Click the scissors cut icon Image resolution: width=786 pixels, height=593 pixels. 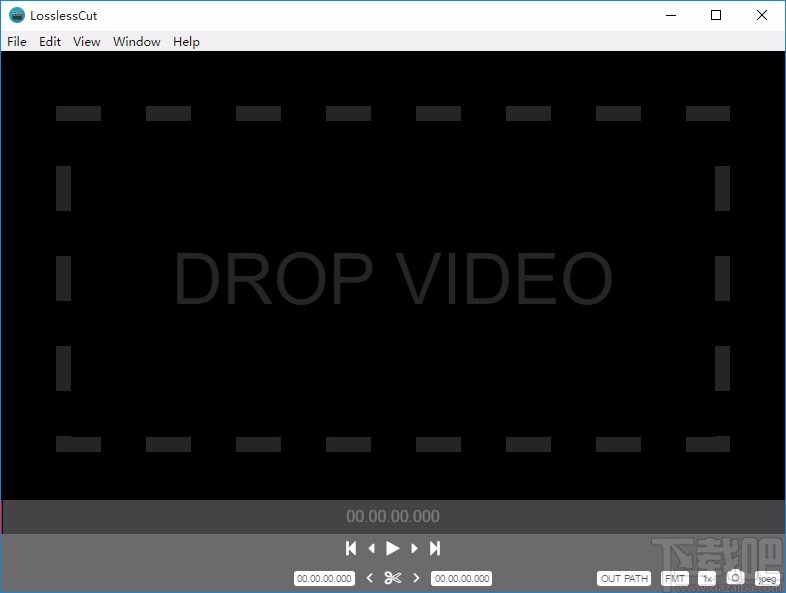tap(392, 578)
